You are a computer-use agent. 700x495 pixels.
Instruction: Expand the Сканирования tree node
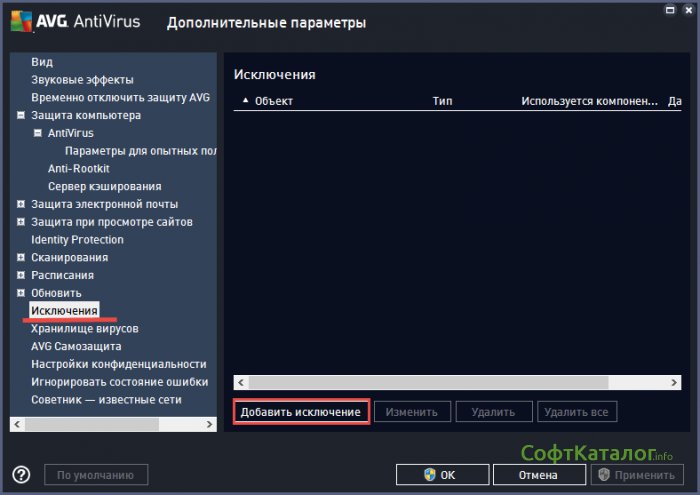click(22, 258)
